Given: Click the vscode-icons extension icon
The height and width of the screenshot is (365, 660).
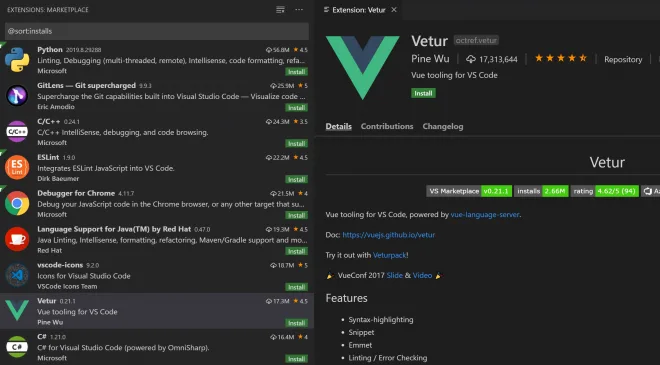Looking at the screenshot, I should point(17,275).
